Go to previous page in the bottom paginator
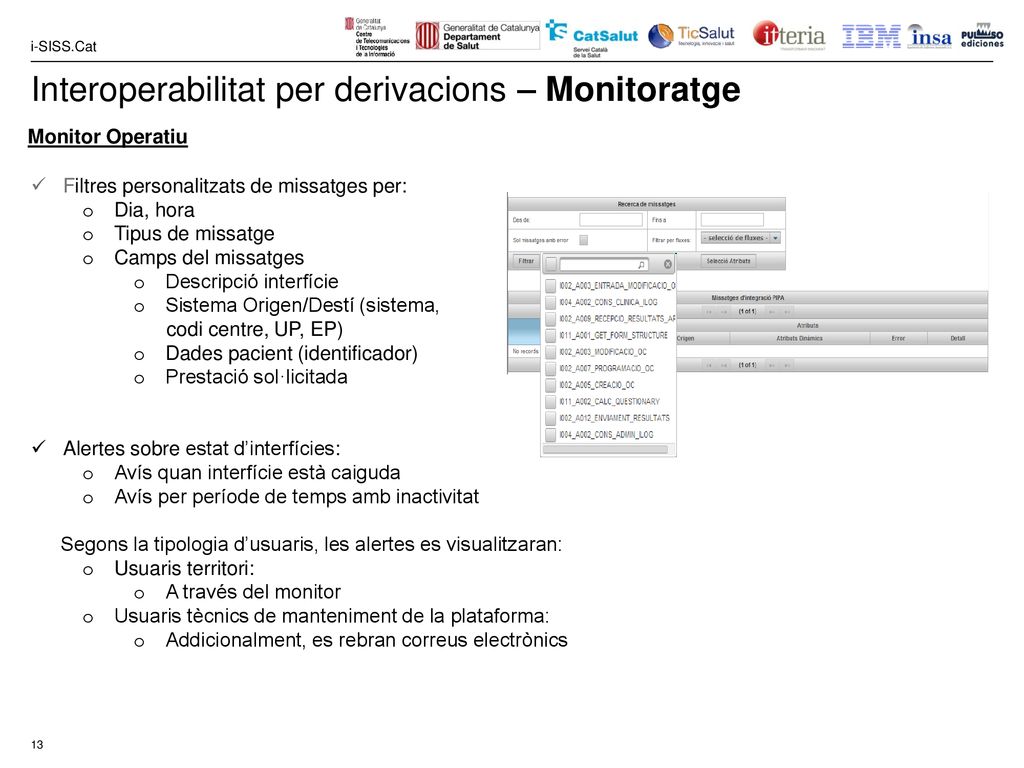 (724, 365)
